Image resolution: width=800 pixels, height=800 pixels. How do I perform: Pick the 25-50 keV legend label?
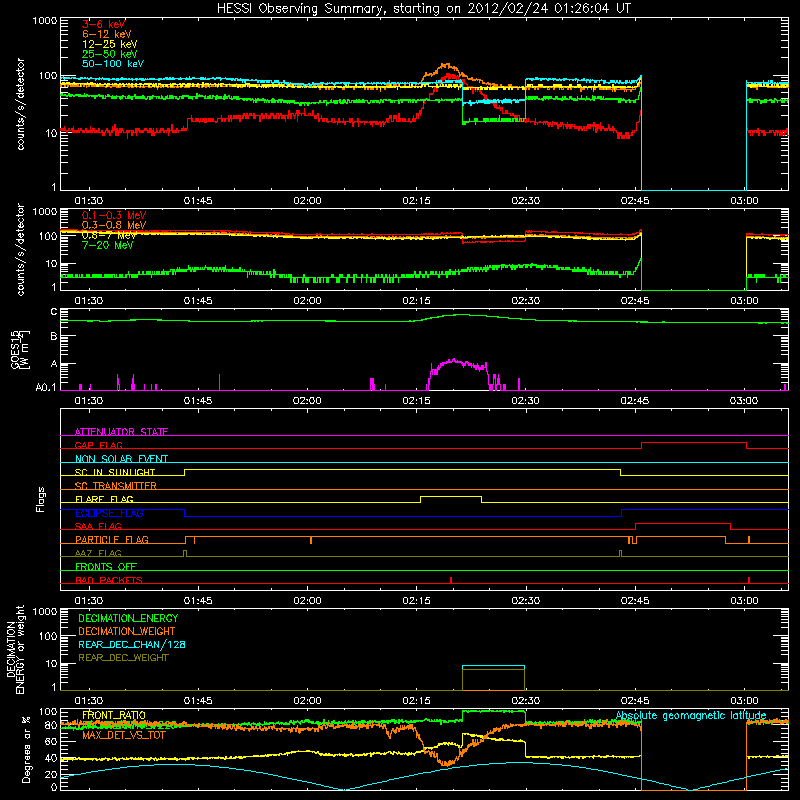[x=110, y=54]
